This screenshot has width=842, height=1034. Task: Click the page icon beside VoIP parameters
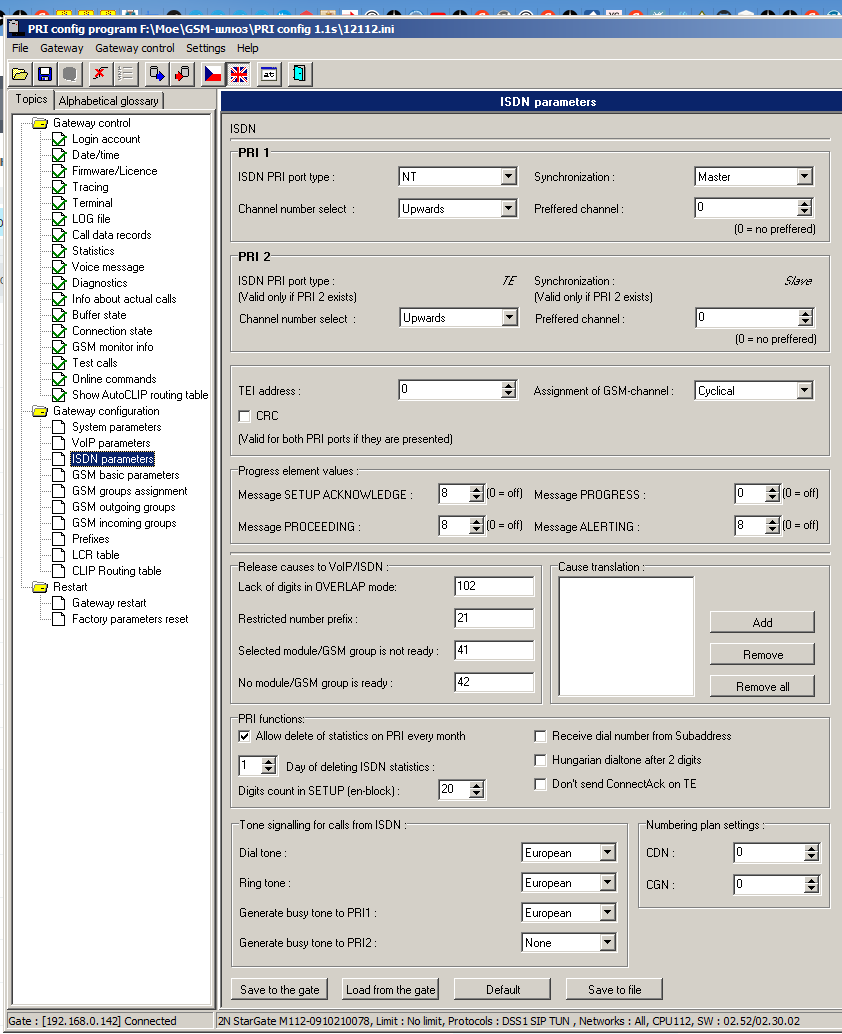pyautogui.click(x=59, y=443)
